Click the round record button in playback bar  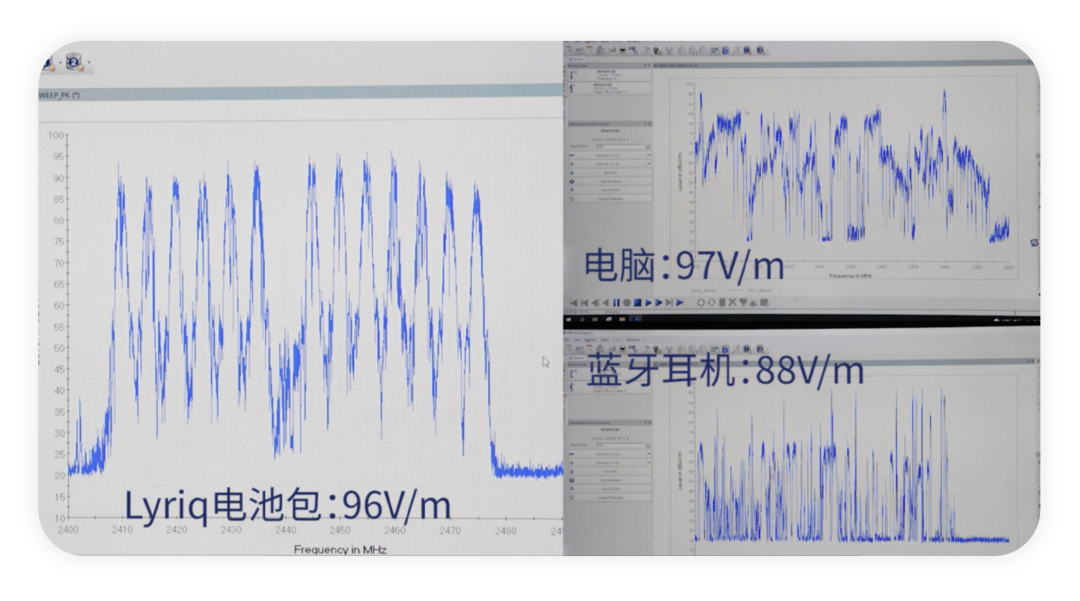[x=627, y=302]
